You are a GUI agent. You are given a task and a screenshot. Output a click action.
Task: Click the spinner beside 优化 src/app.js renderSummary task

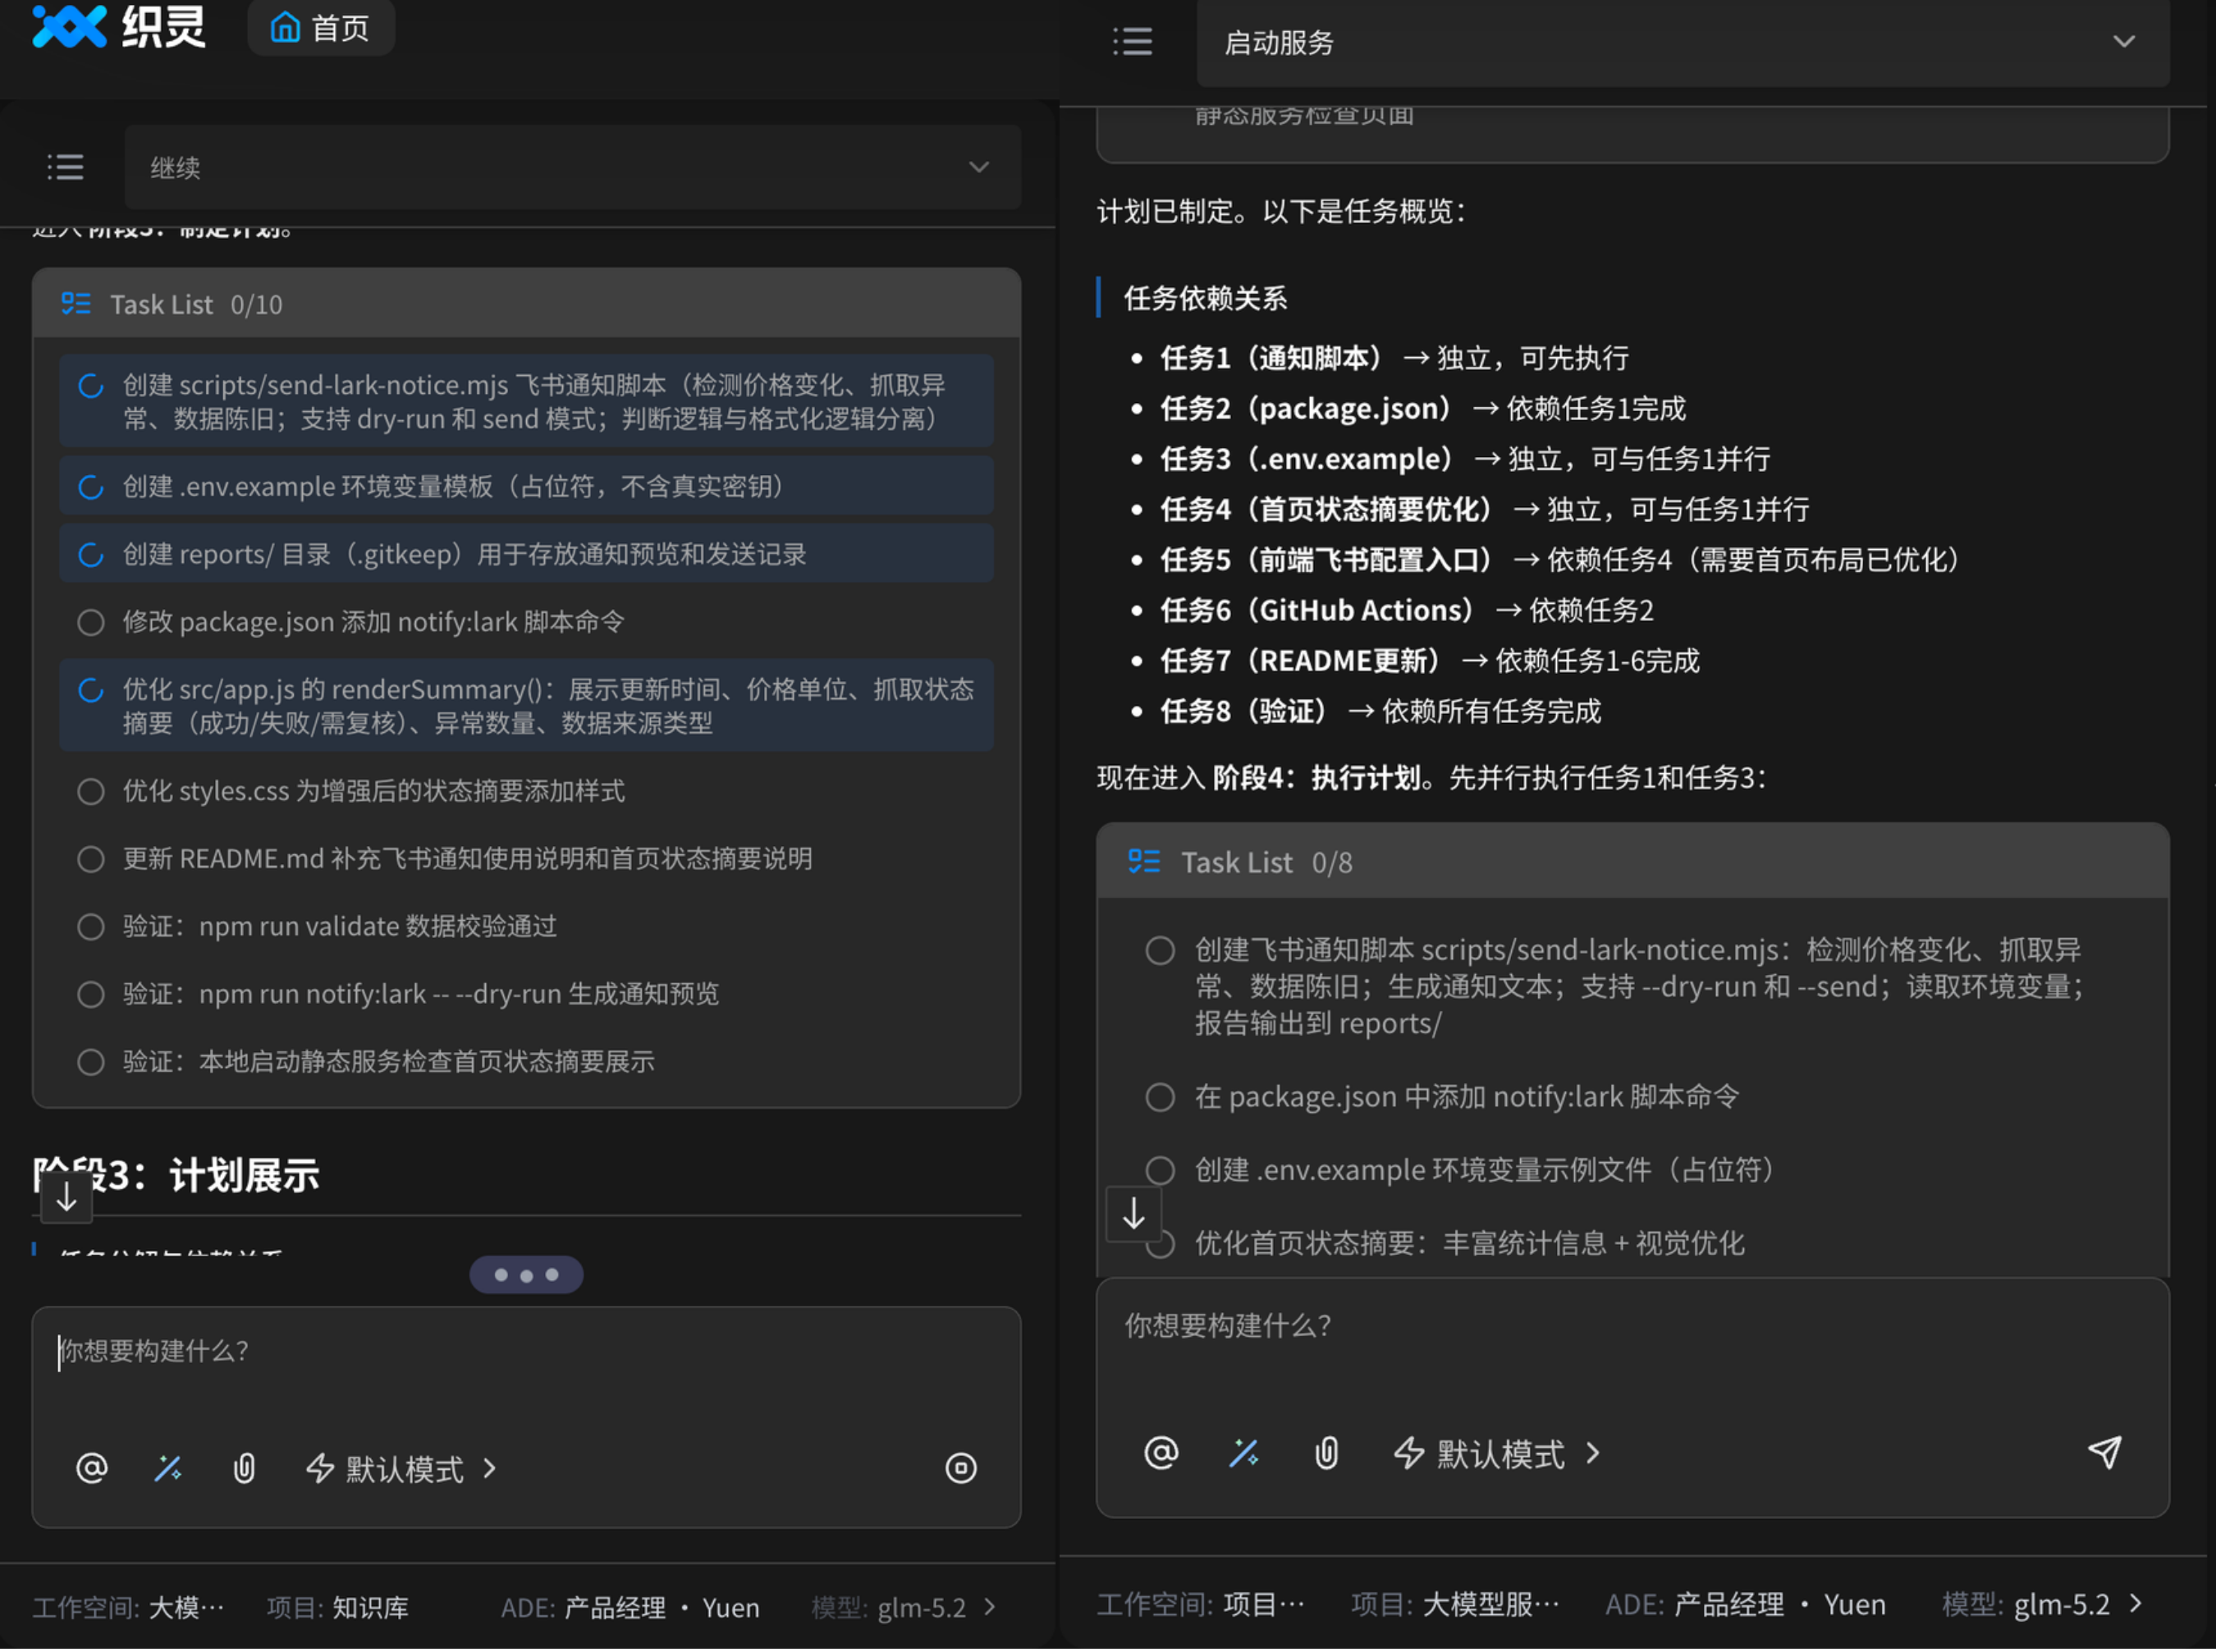point(91,690)
